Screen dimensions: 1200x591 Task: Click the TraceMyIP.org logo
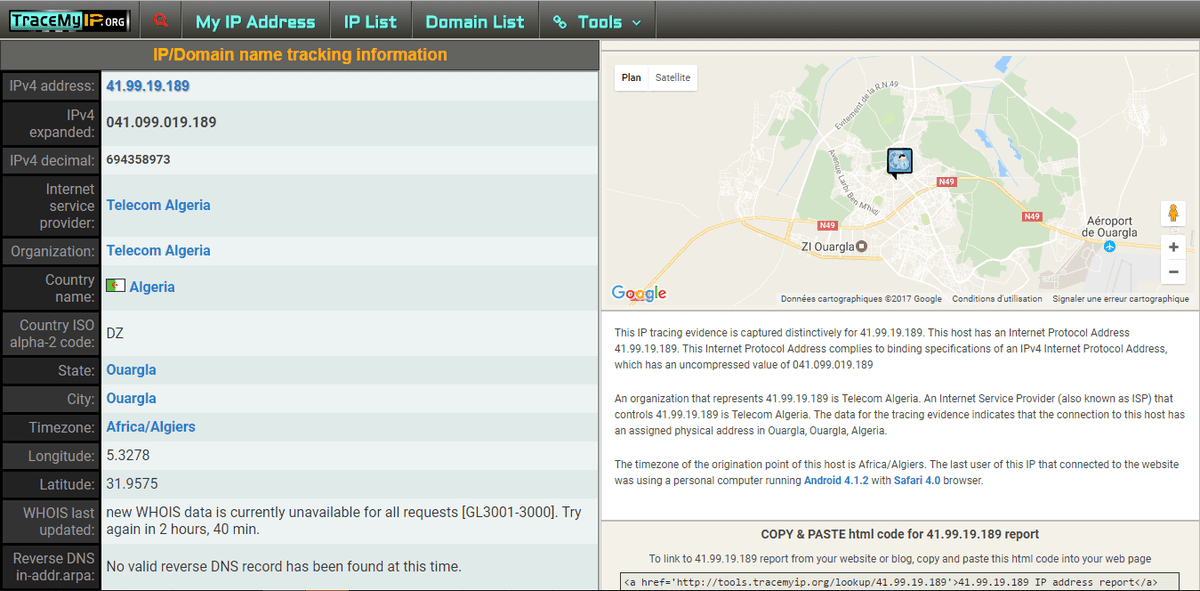[69, 20]
